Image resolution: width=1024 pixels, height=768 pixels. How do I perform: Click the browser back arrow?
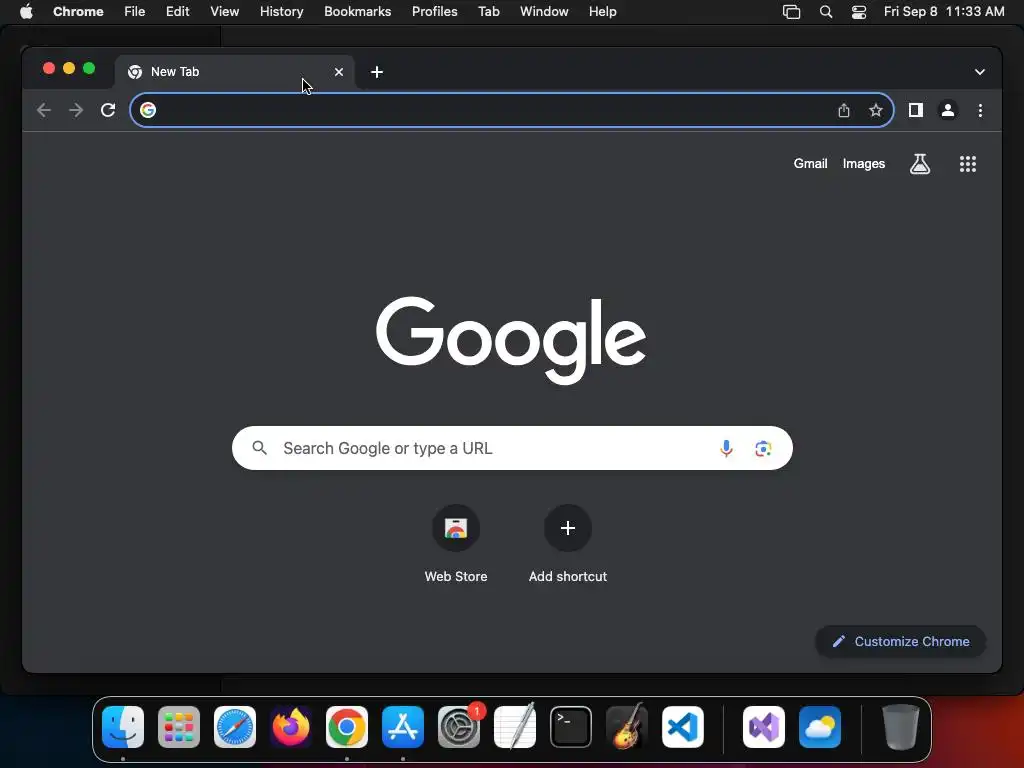(x=44, y=110)
